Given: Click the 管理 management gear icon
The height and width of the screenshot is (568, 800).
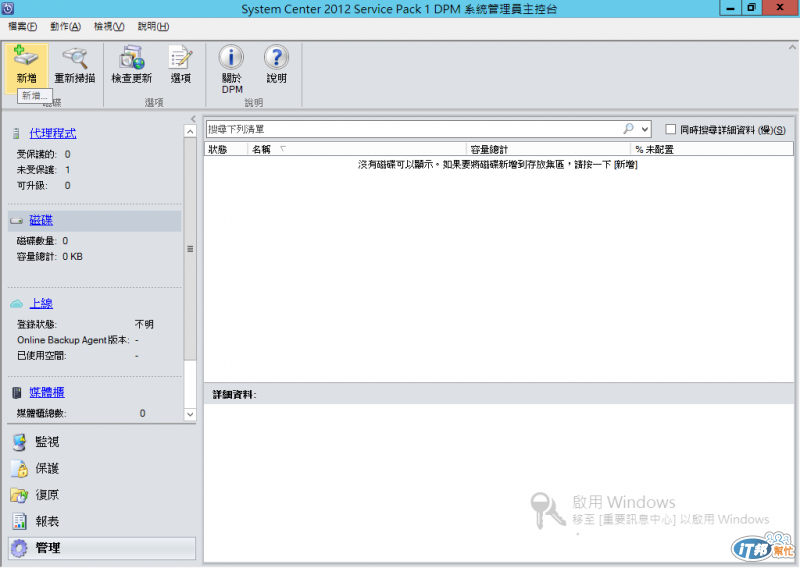Looking at the screenshot, I should click(x=19, y=548).
